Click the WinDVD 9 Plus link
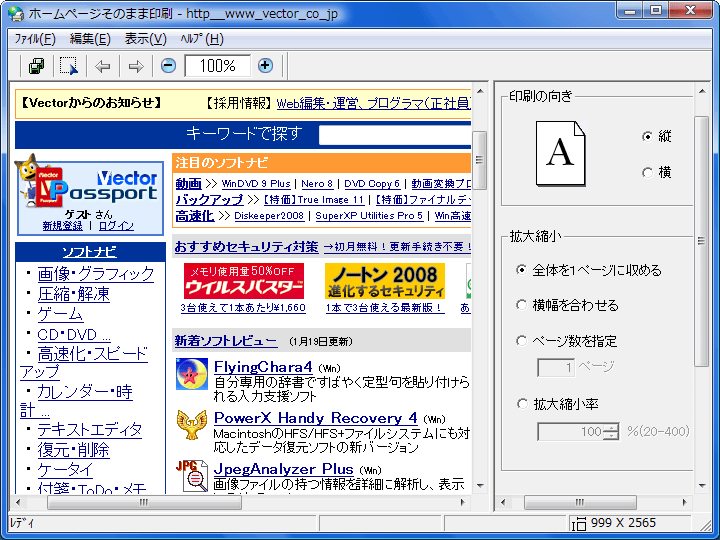This screenshot has width=720, height=540. (256, 184)
